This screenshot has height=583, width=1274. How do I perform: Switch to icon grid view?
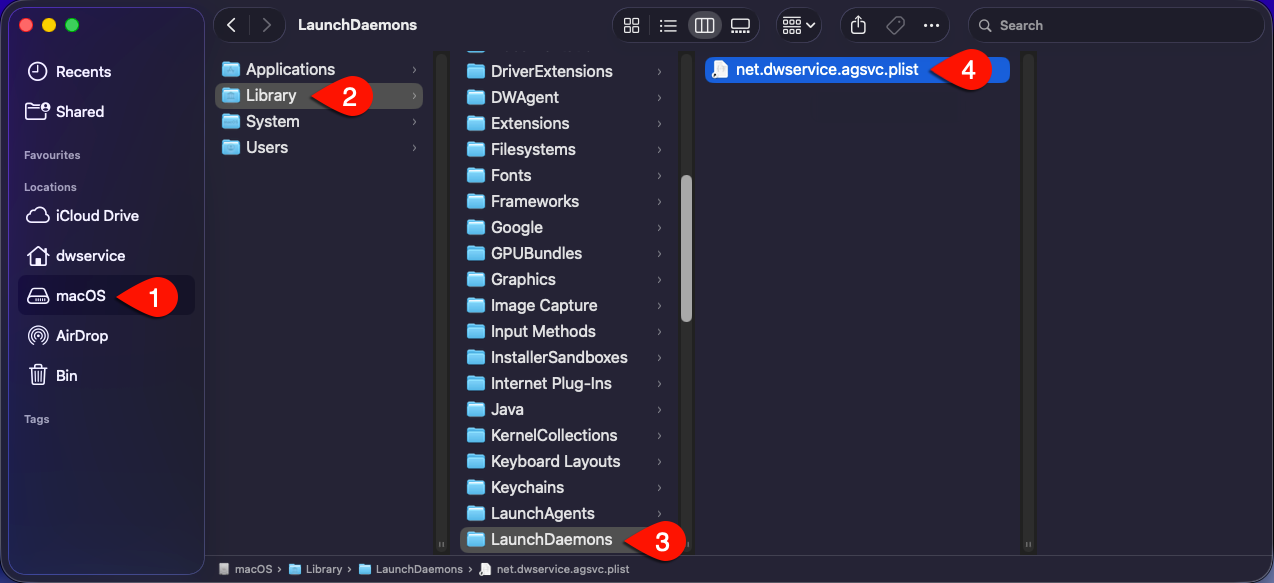pos(632,25)
